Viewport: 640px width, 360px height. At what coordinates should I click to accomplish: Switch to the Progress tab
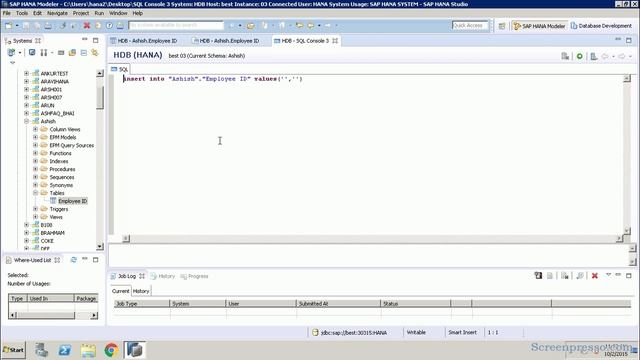click(x=194, y=276)
